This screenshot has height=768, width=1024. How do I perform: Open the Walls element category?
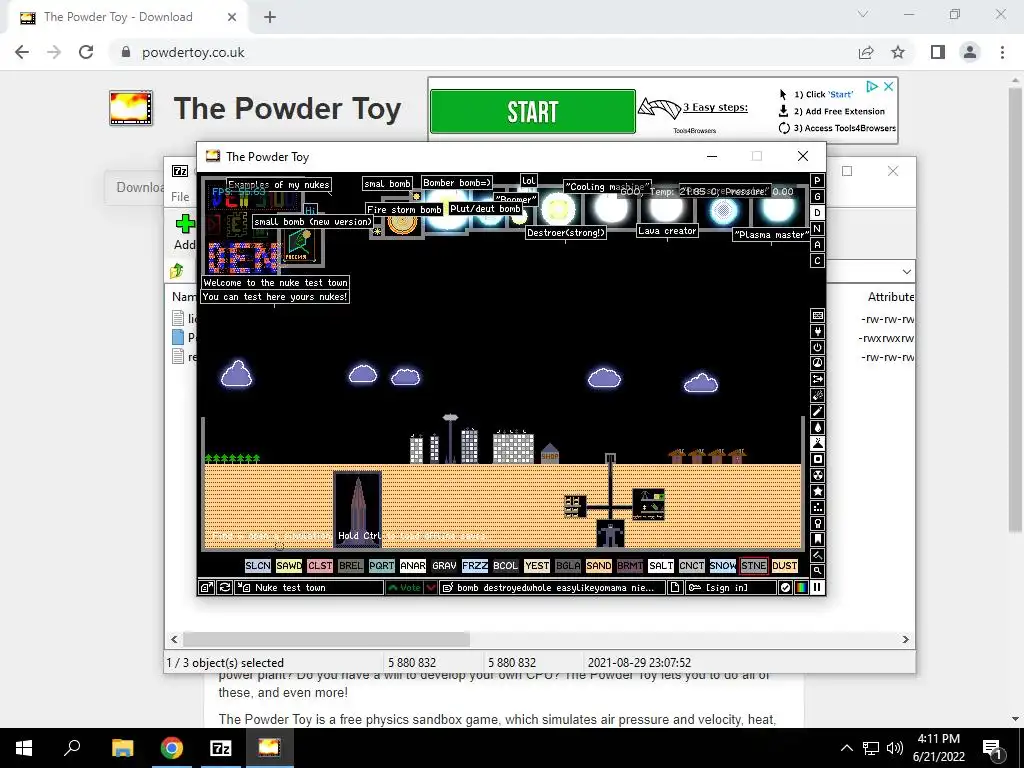point(817,315)
